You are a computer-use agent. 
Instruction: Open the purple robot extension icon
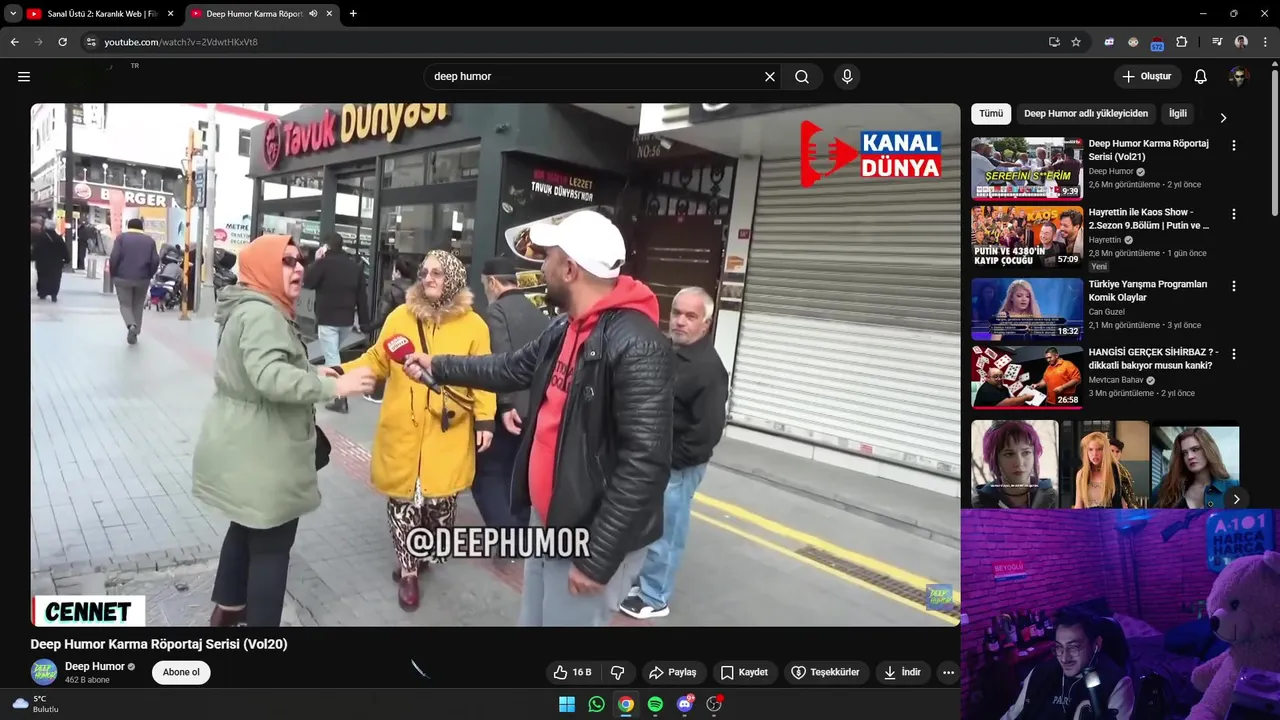pos(1109,42)
